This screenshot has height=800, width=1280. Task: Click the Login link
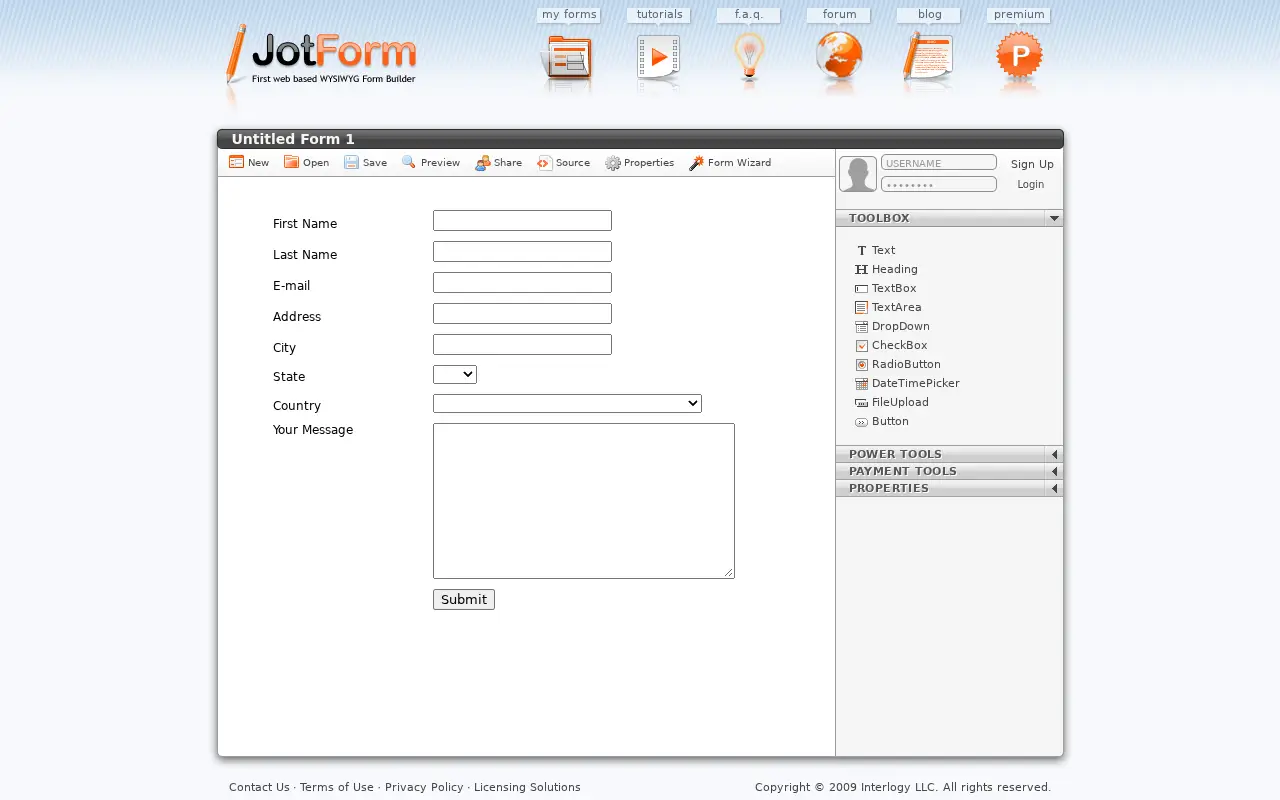pyautogui.click(x=1030, y=184)
